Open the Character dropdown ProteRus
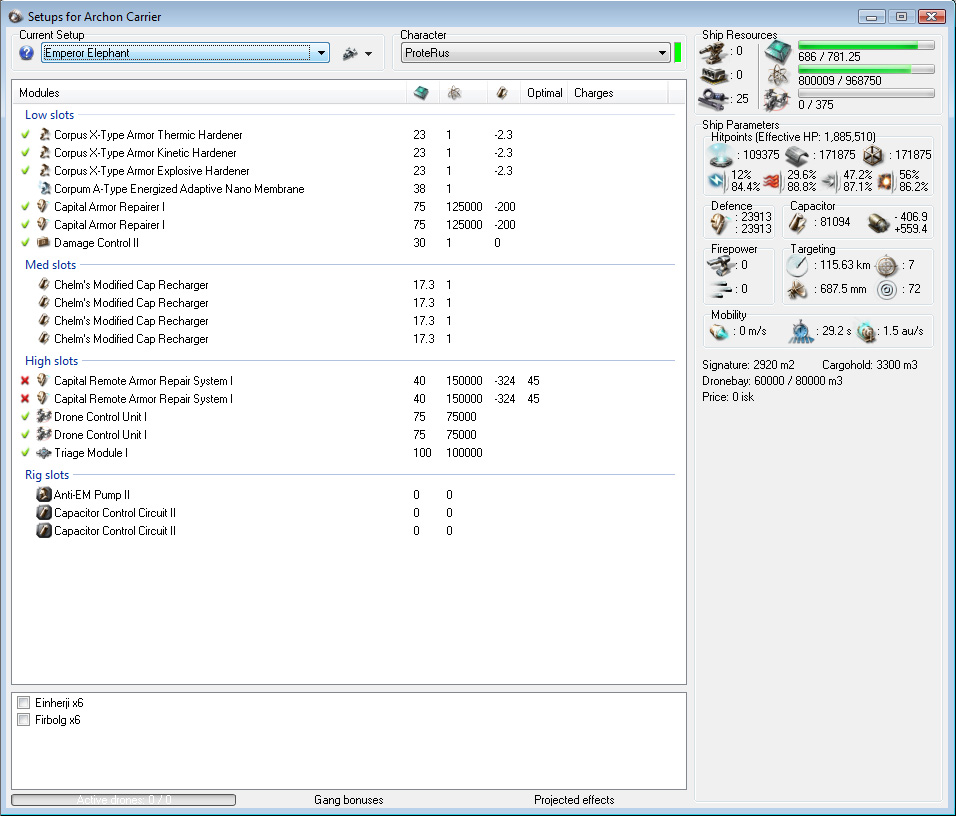Screen dimensions: 956x816 click(x=535, y=53)
